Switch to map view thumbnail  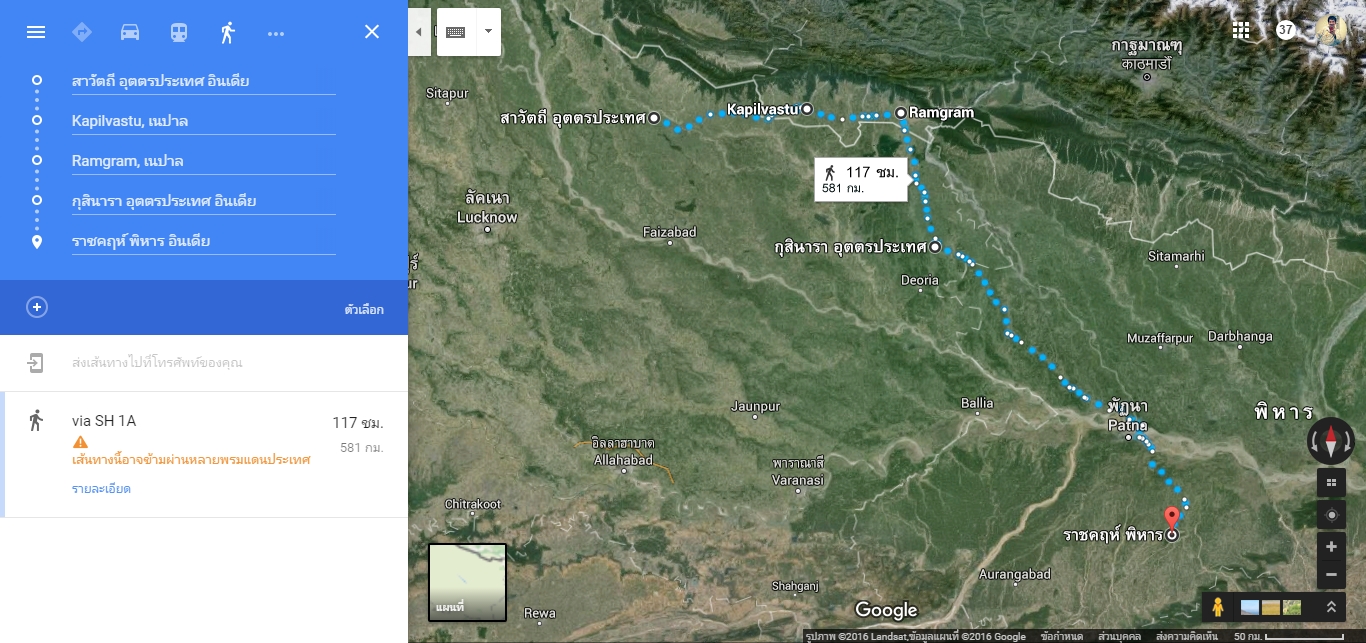coord(467,582)
